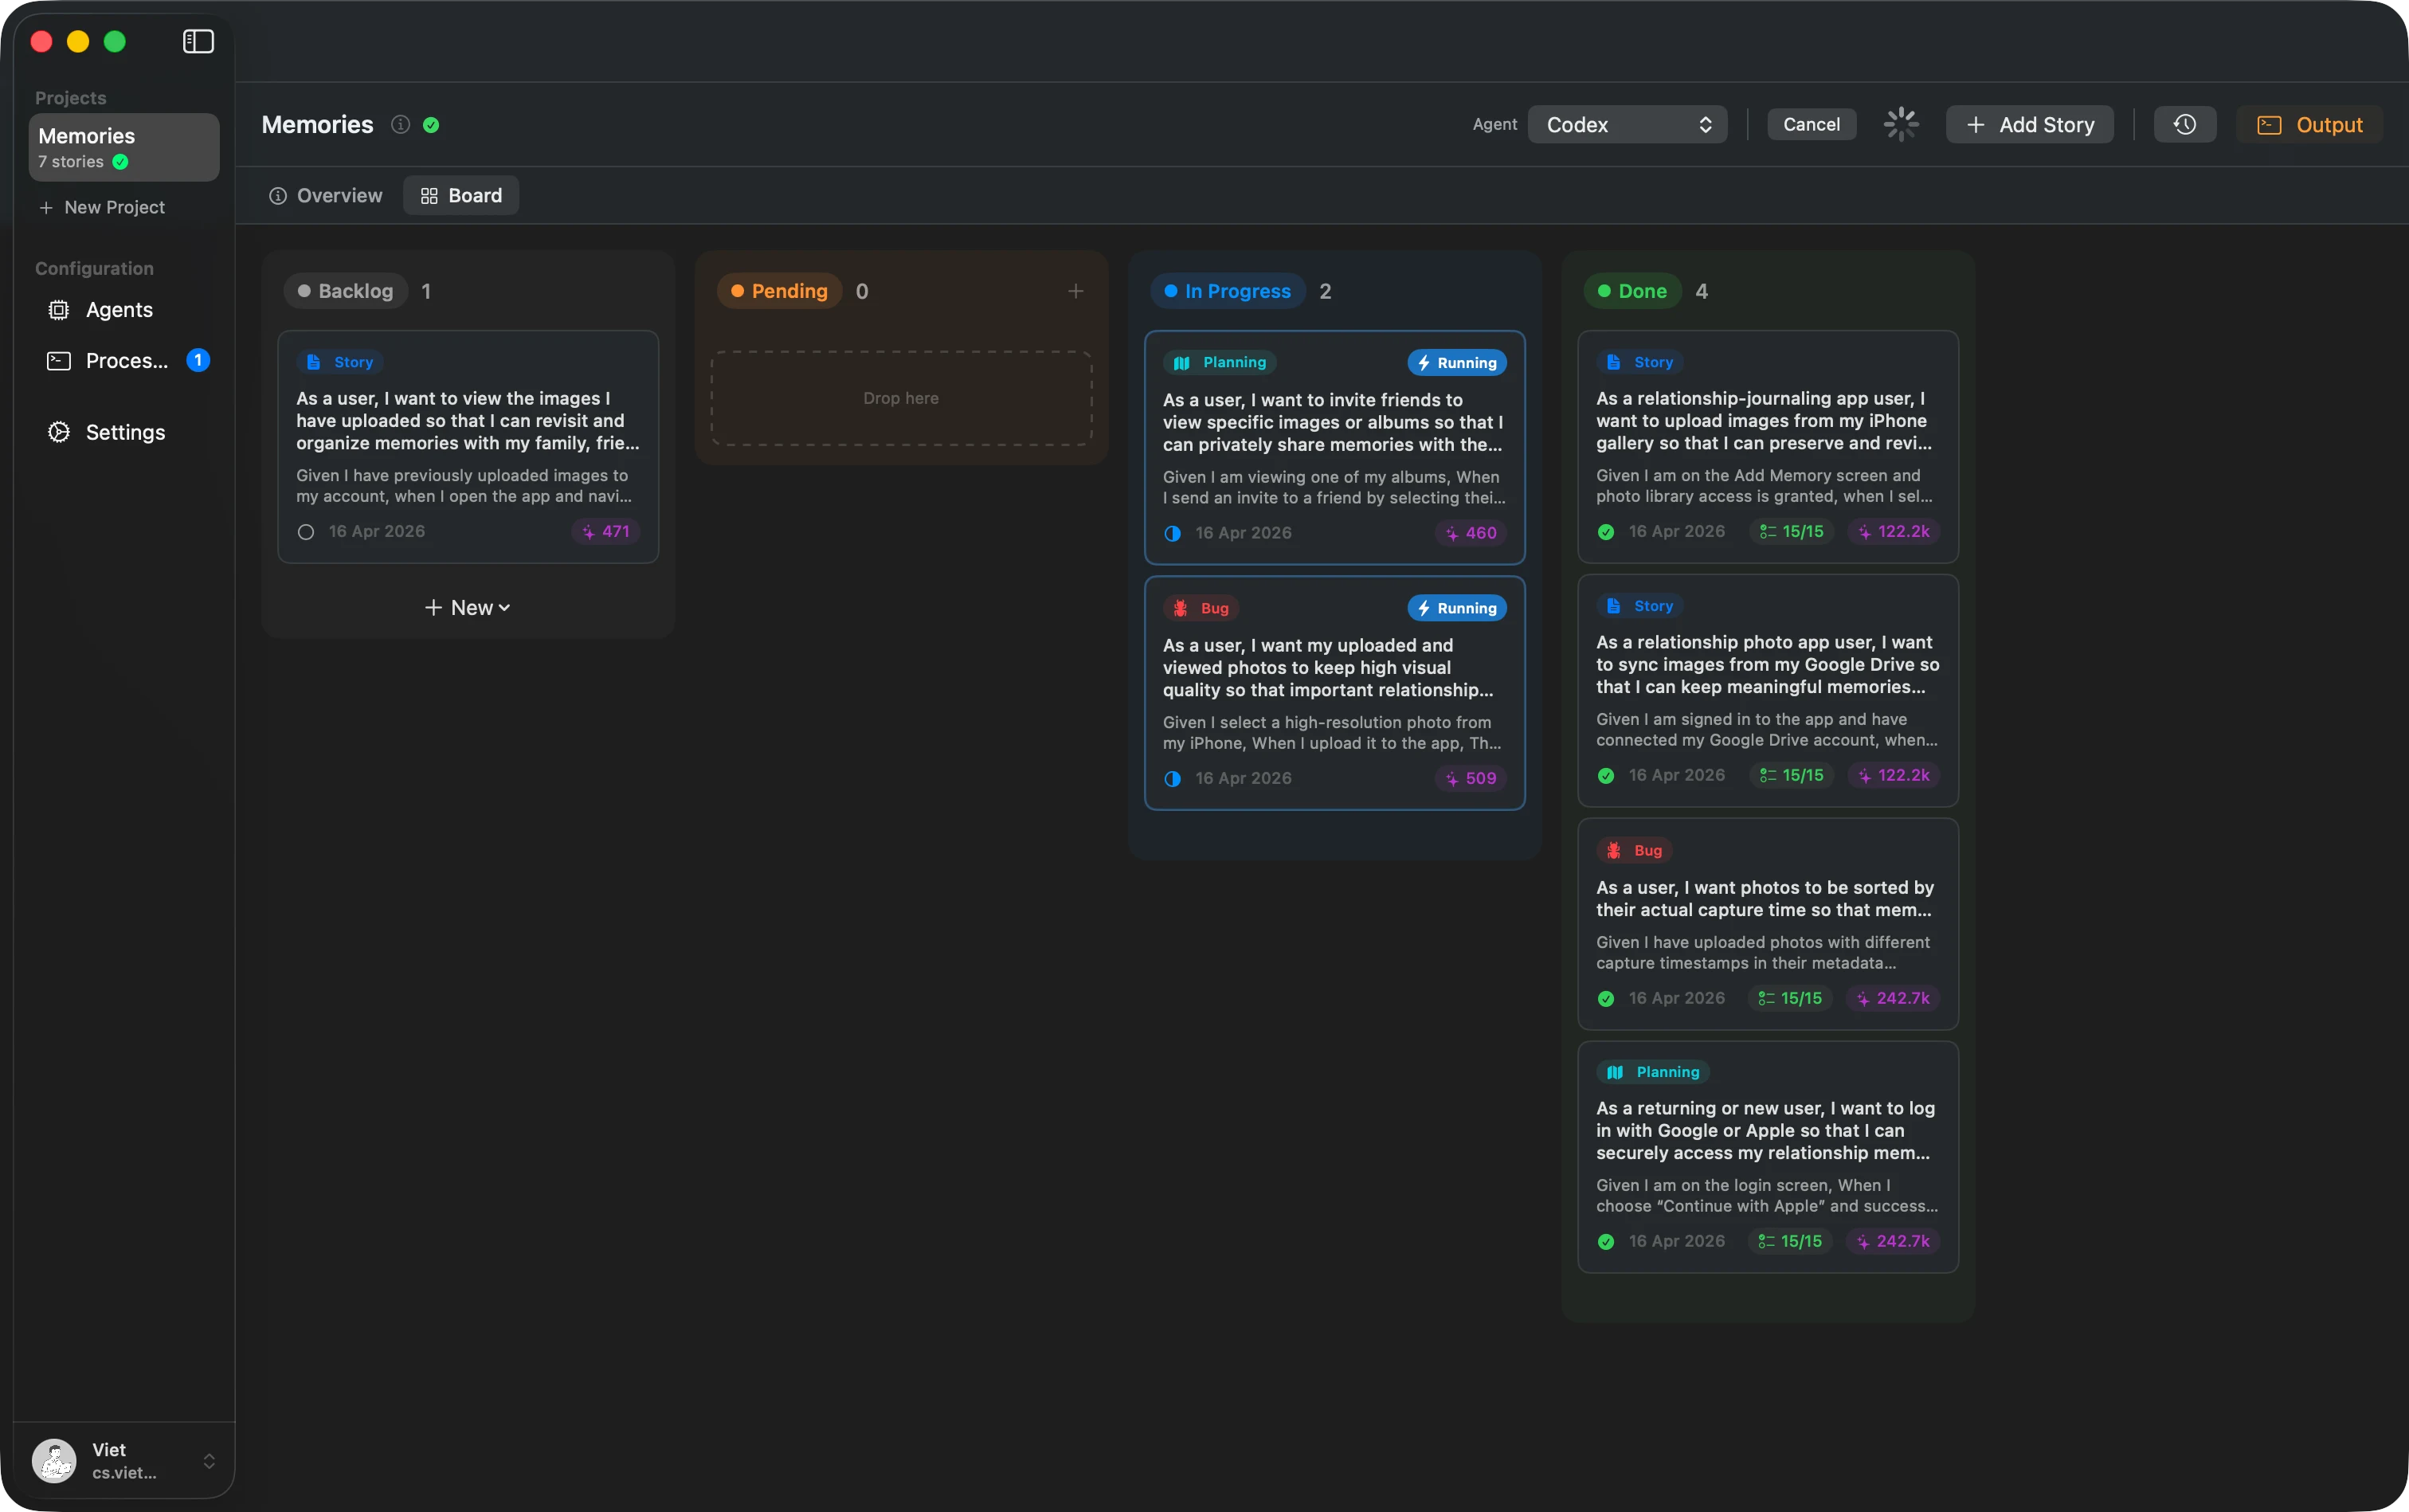Toggle half-filled status on invite friends card

(1173, 533)
